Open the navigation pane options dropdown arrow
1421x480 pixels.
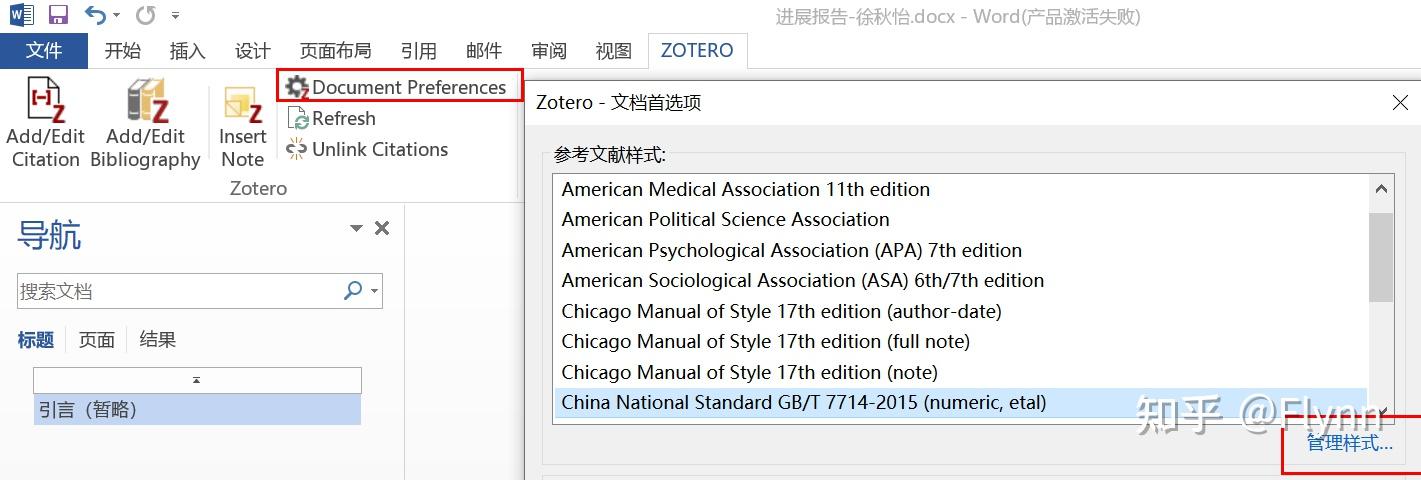click(356, 228)
